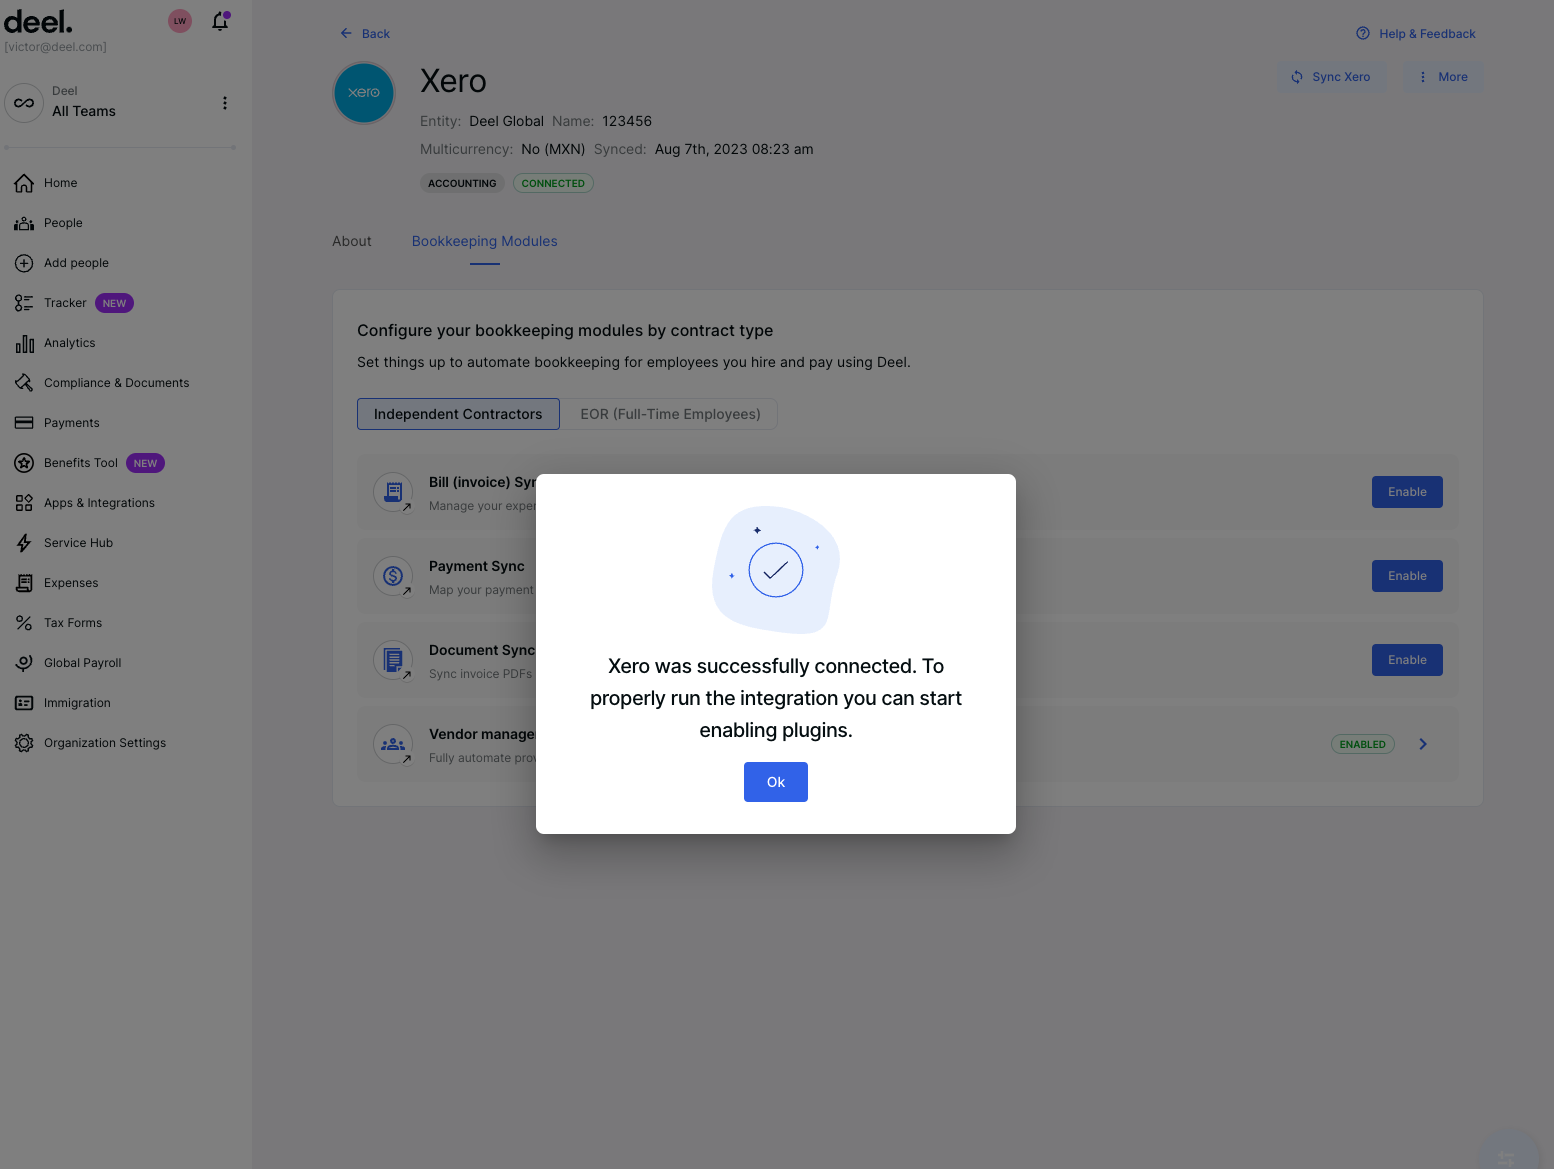This screenshot has height=1169, width=1554.
Task: Click the Payment Sync dollar icon
Action: point(393,576)
